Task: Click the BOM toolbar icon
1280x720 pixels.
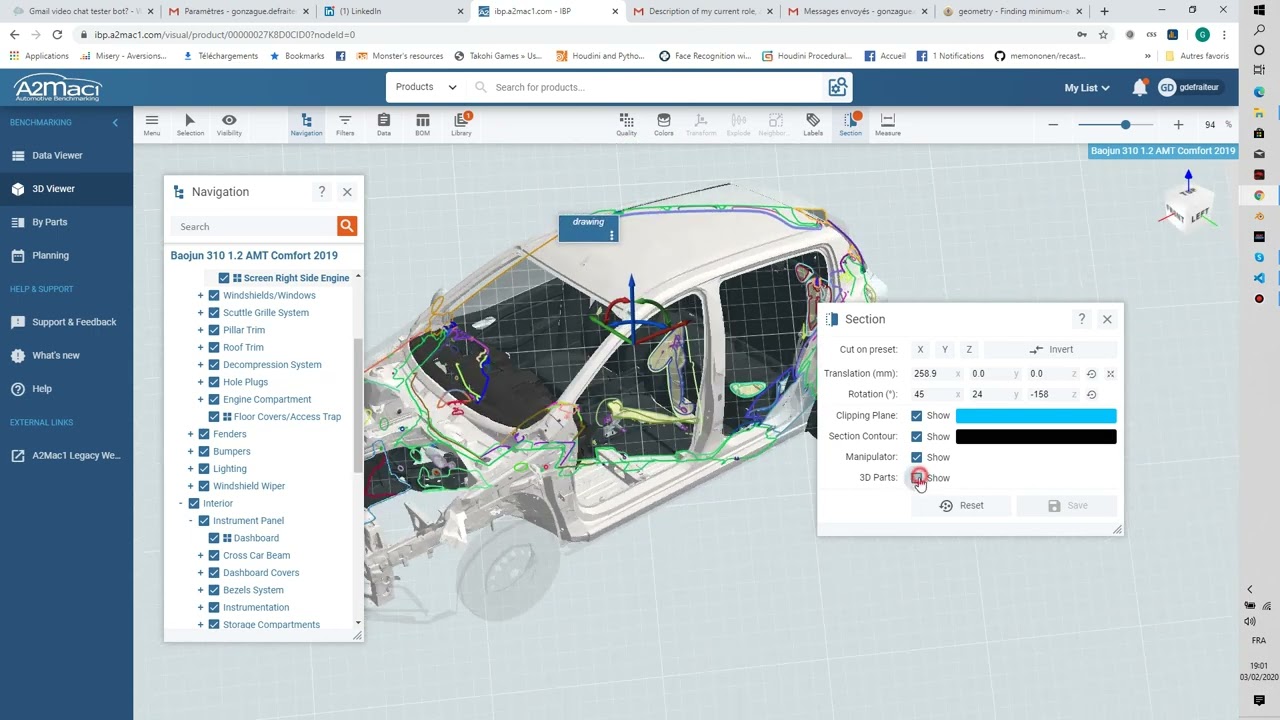Action: [x=422, y=124]
